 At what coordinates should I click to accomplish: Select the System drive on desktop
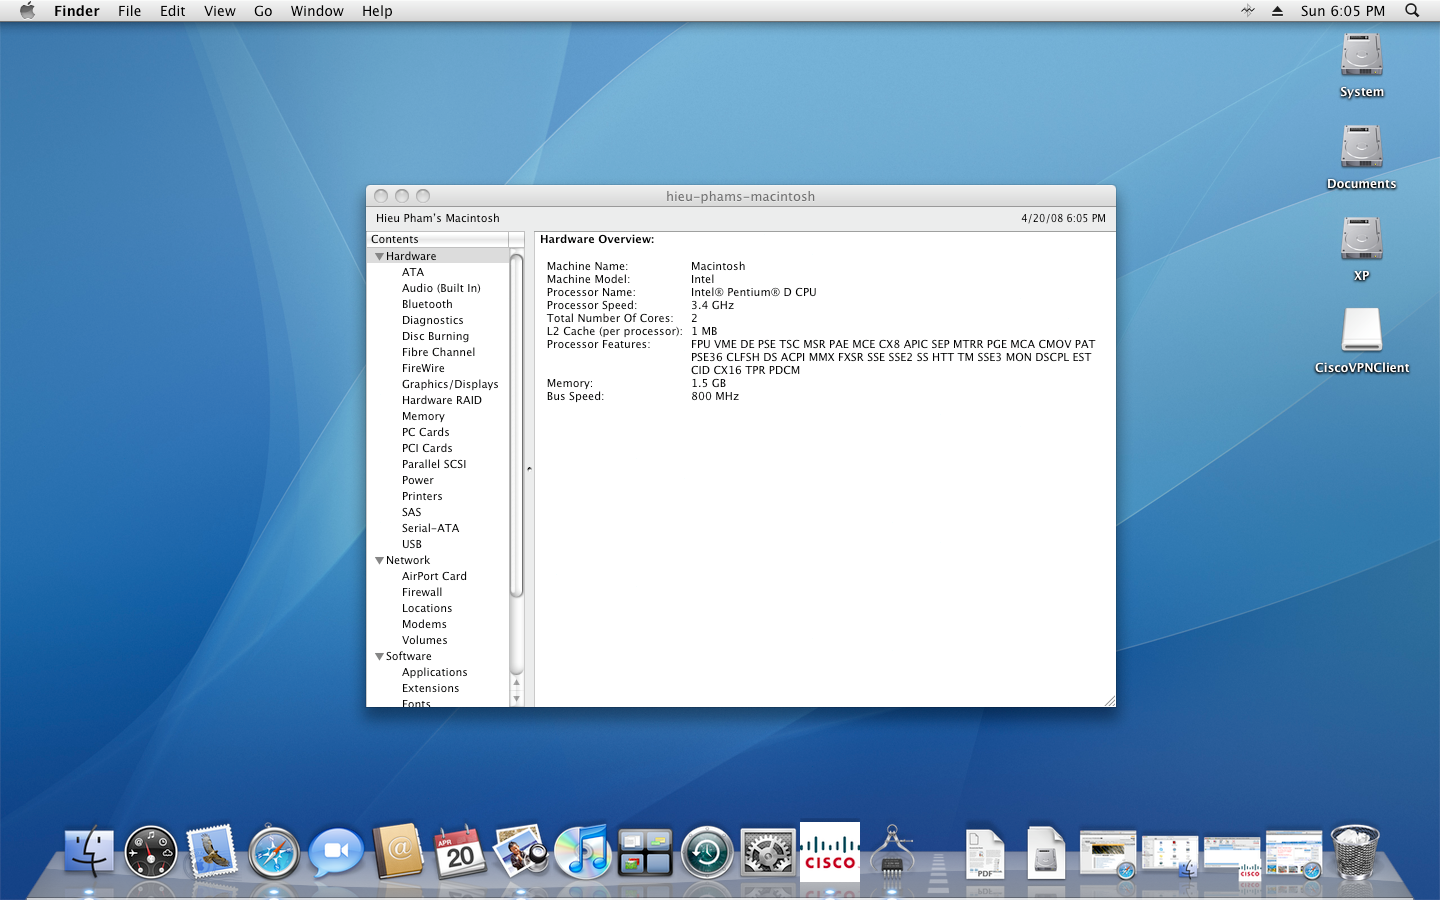(x=1362, y=66)
